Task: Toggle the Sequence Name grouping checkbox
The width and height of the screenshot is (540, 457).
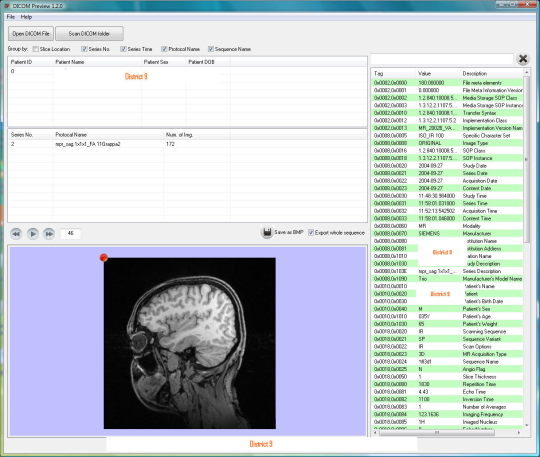Action: [211, 49]
